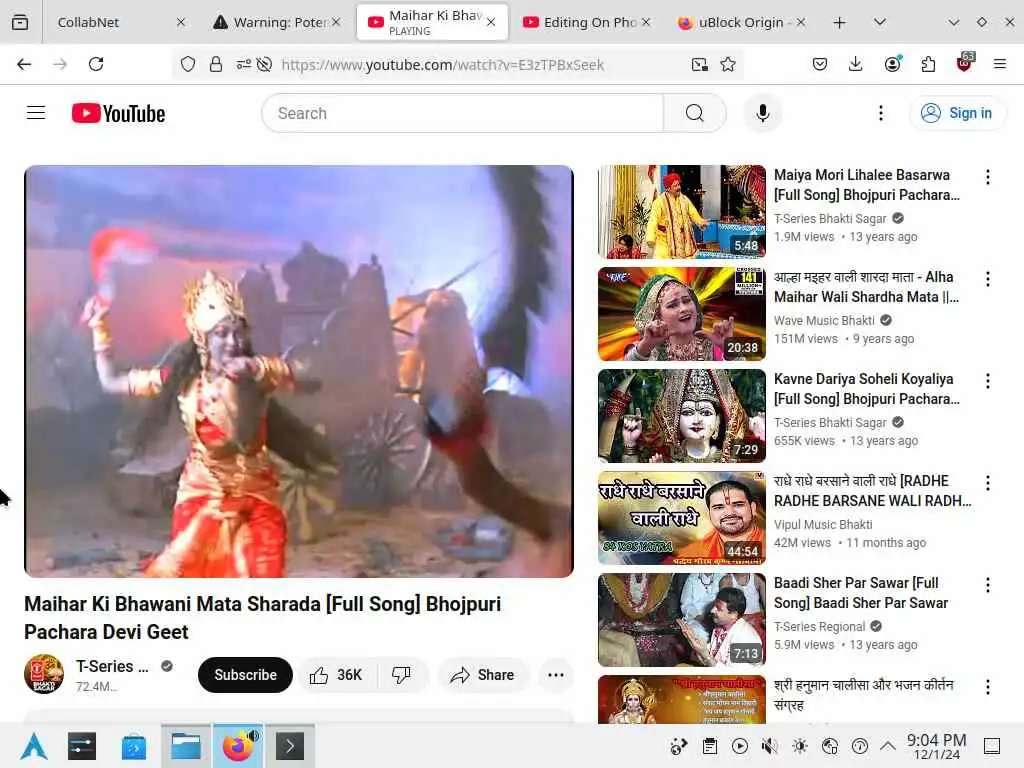Subscribe to the T-Series channel
Image resolution: width=1024 pixels, height=768 pixels.
point(245,675)
